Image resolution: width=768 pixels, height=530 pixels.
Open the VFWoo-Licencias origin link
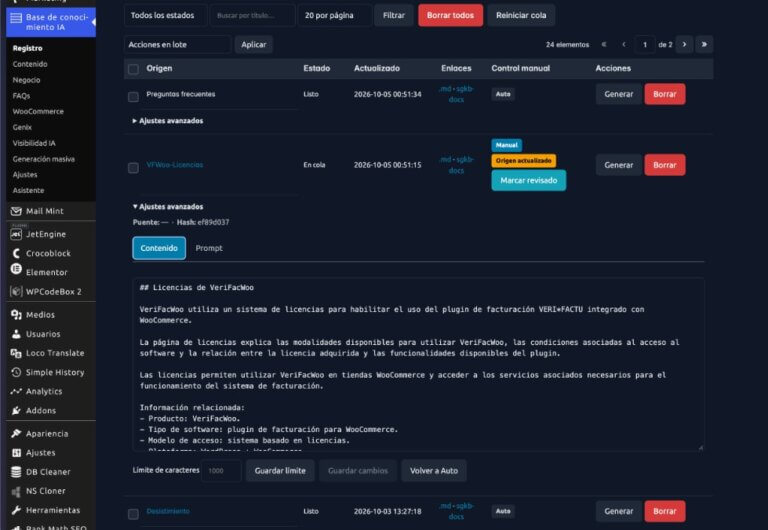pos(174,165)
